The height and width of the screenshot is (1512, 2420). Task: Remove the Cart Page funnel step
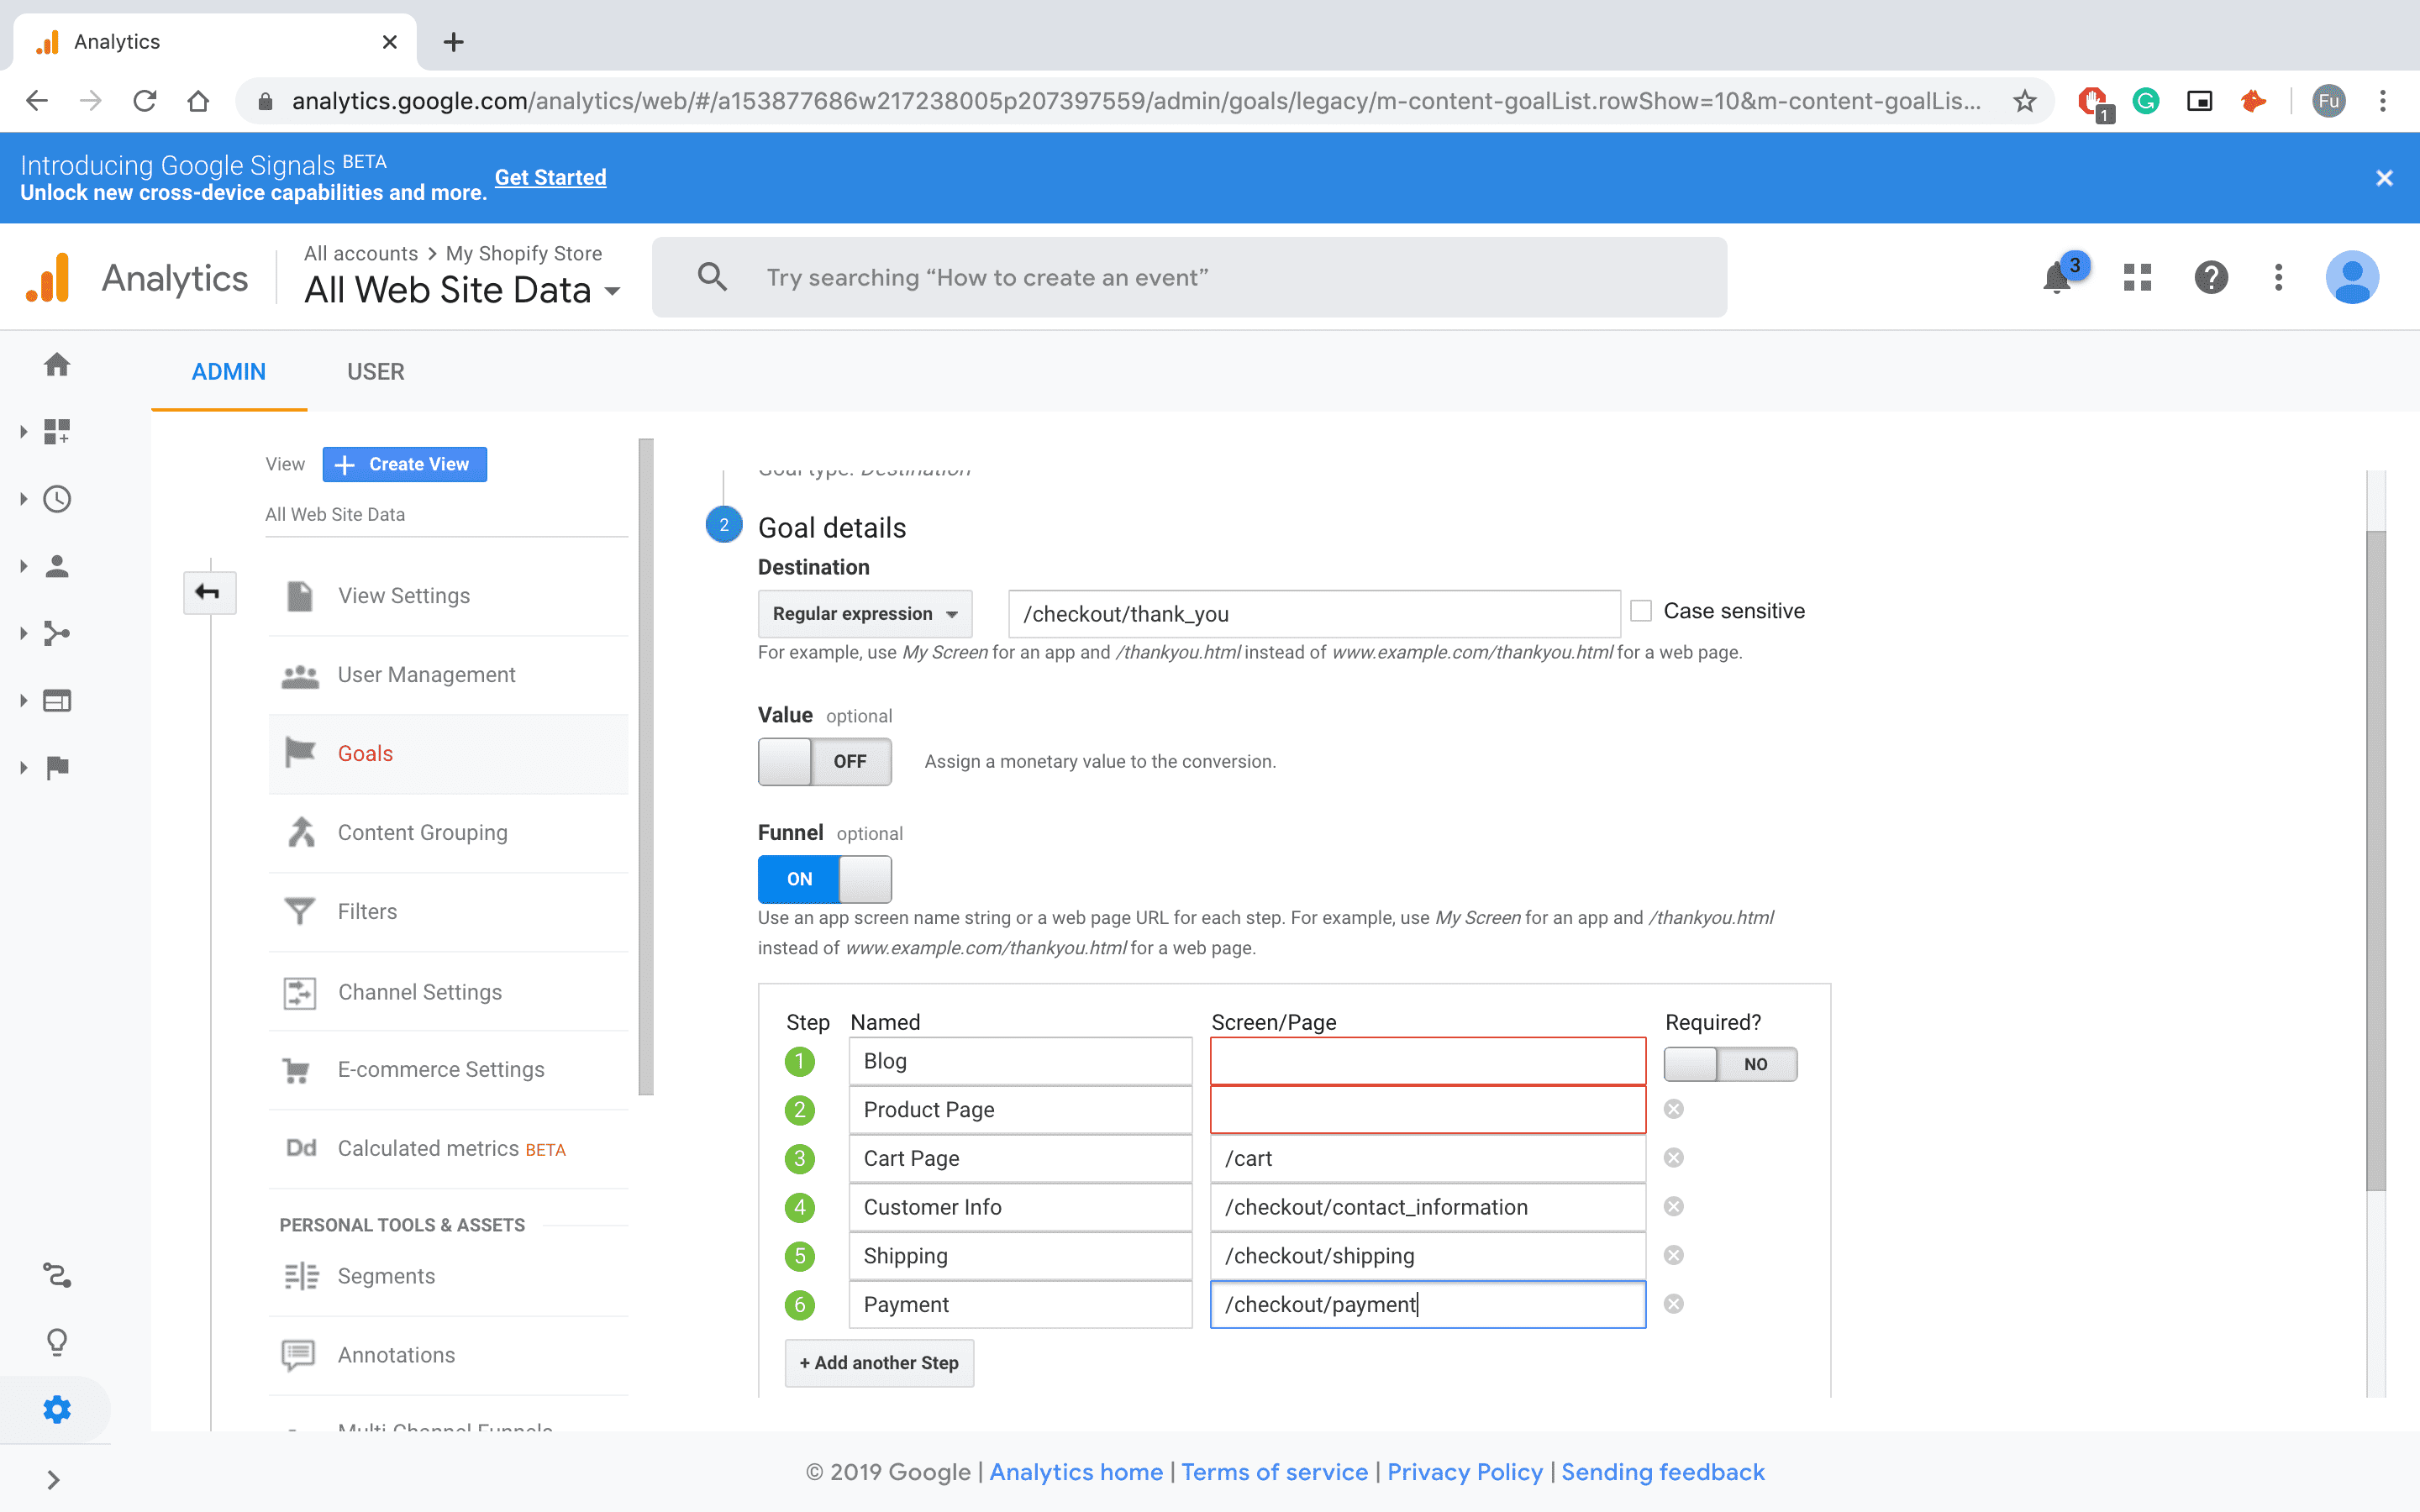point(1673,1158)
